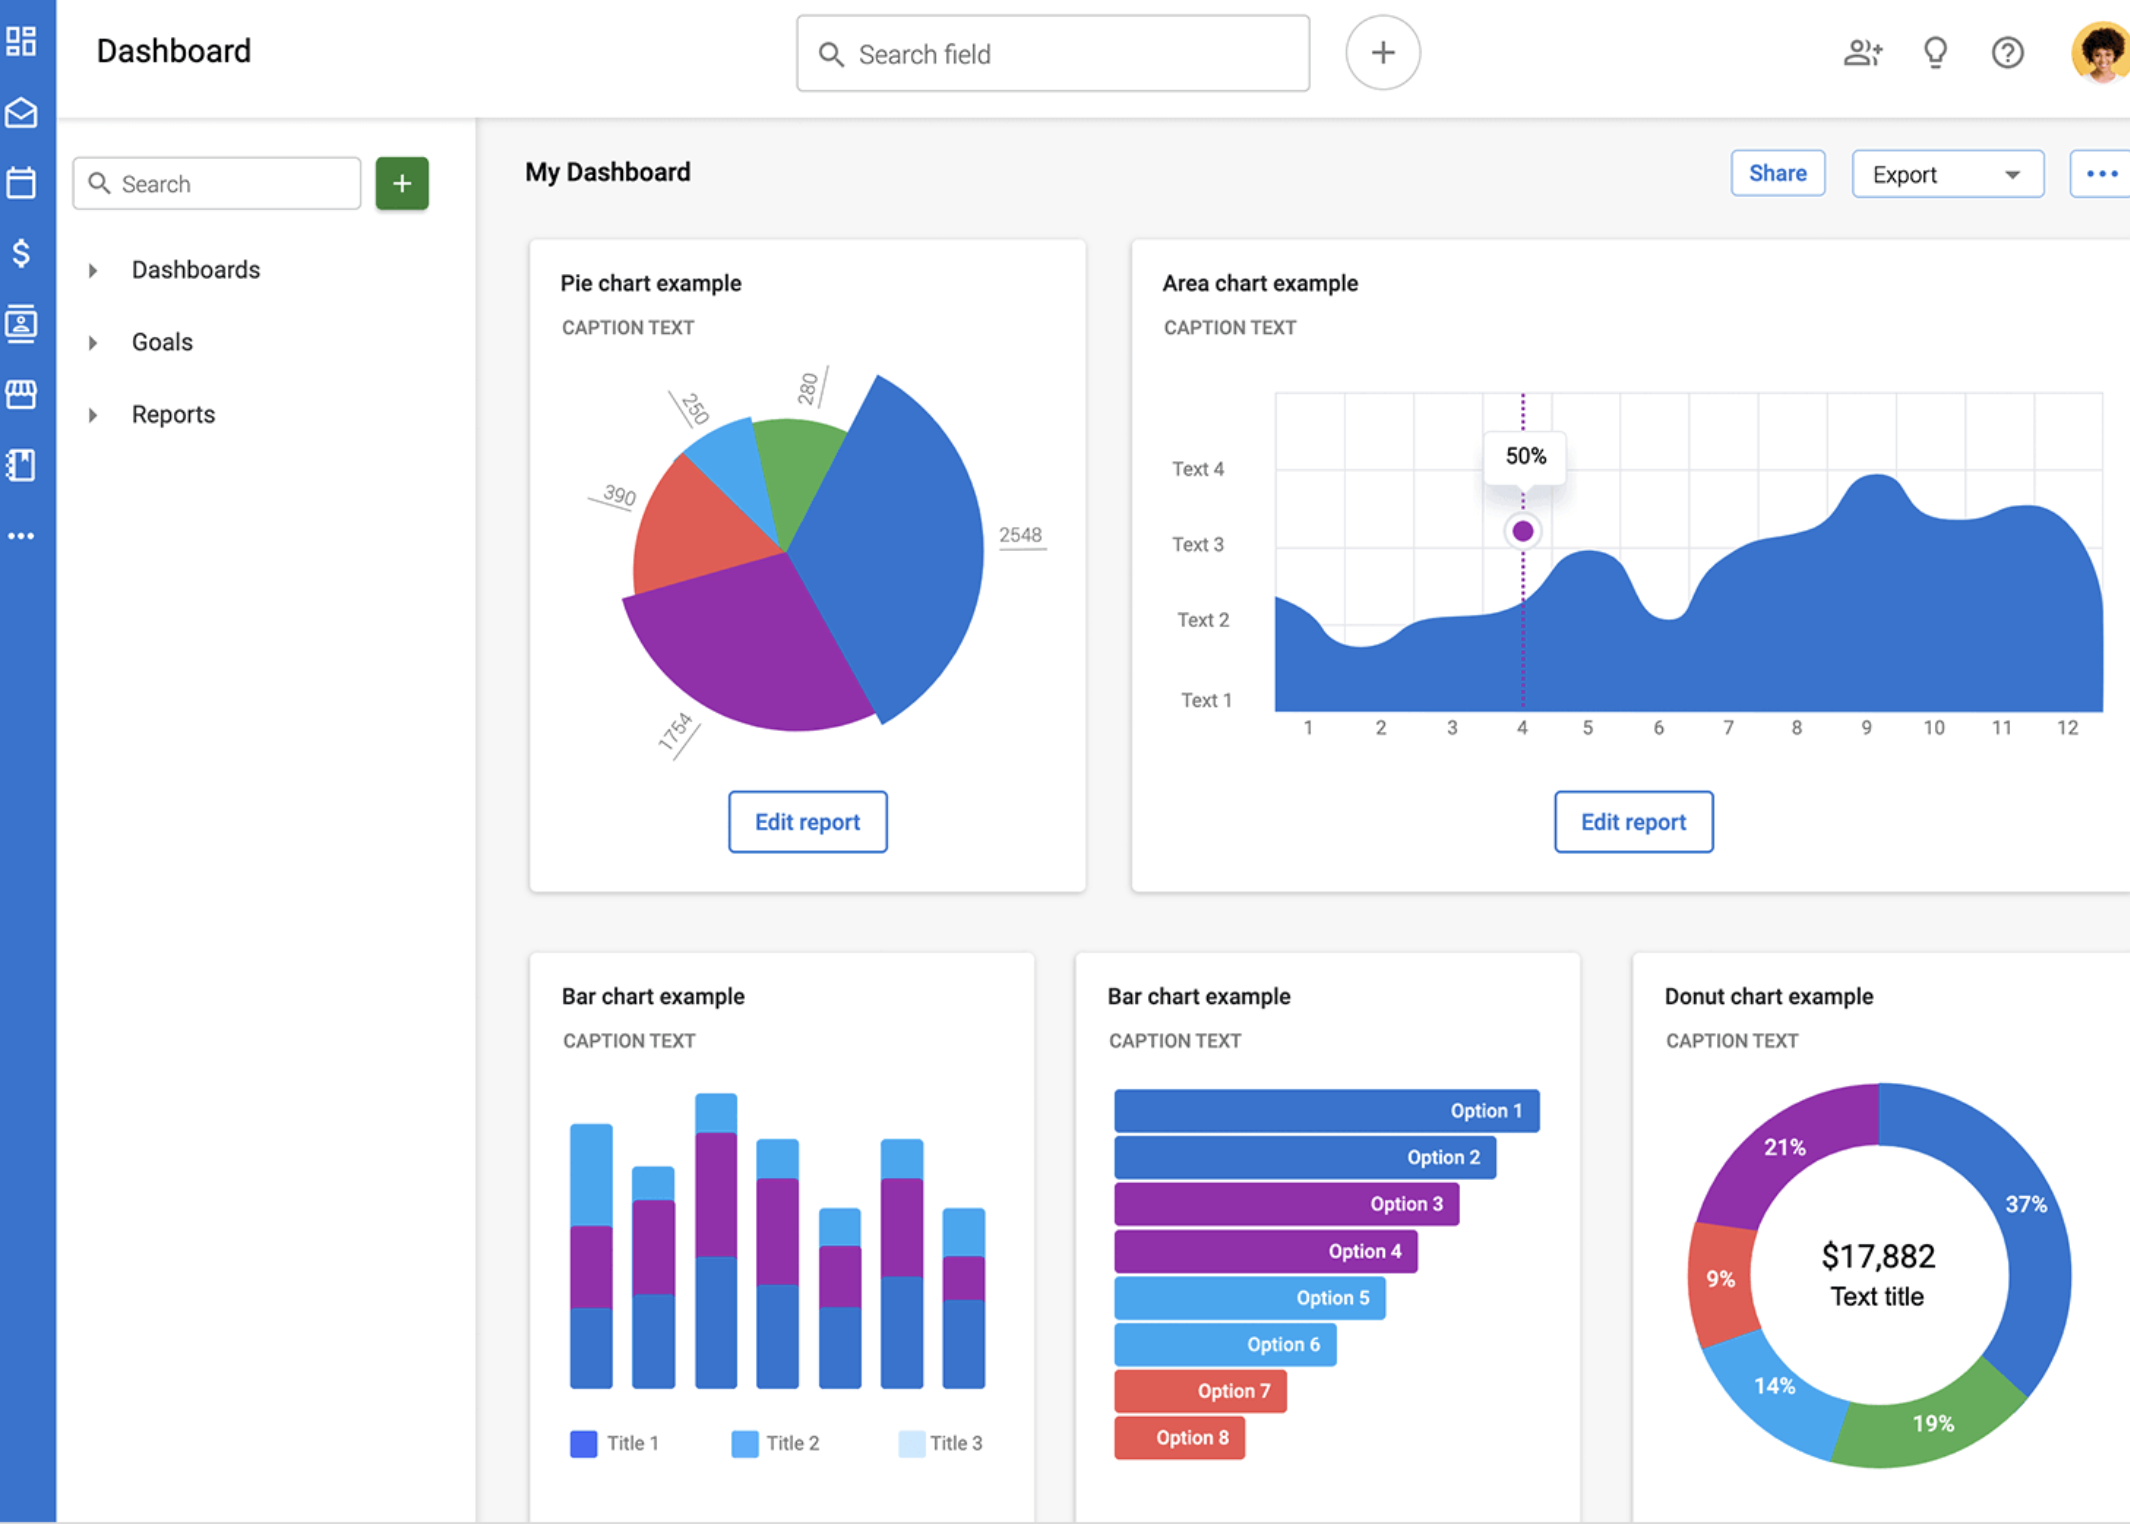The image size is (2130, 1524).
Task: Open the Mail icon in the sidebar
Action: 22,113
